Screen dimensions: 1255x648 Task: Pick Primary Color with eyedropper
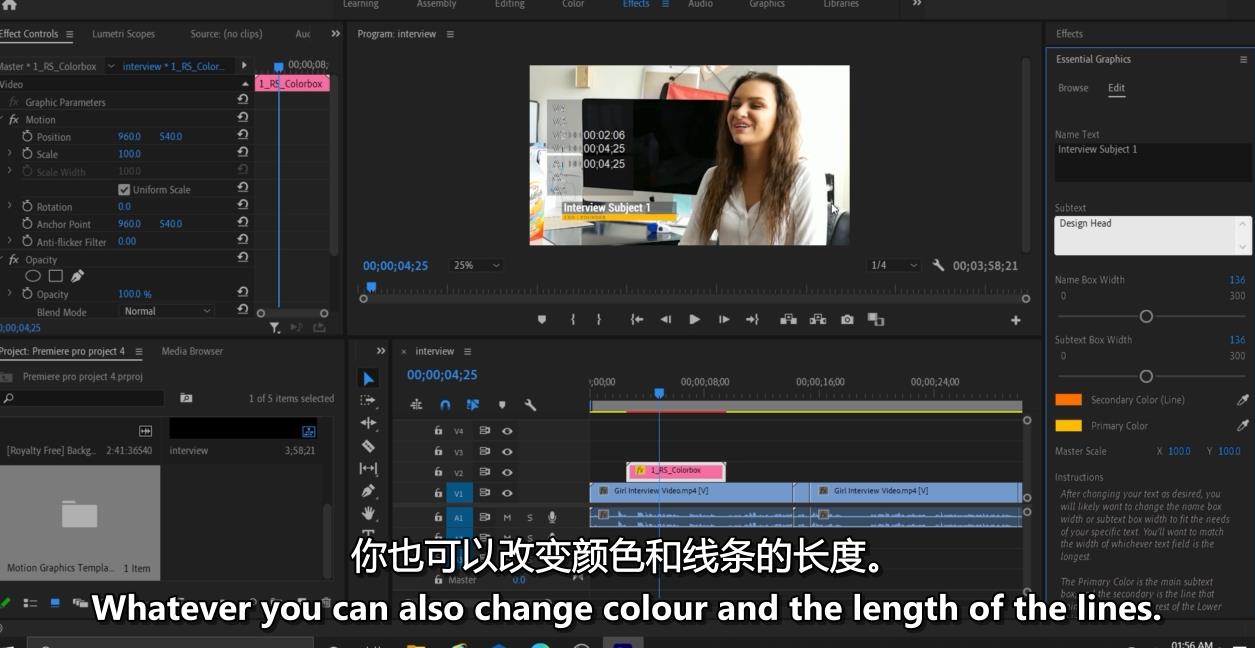(x=1243, y=425)
